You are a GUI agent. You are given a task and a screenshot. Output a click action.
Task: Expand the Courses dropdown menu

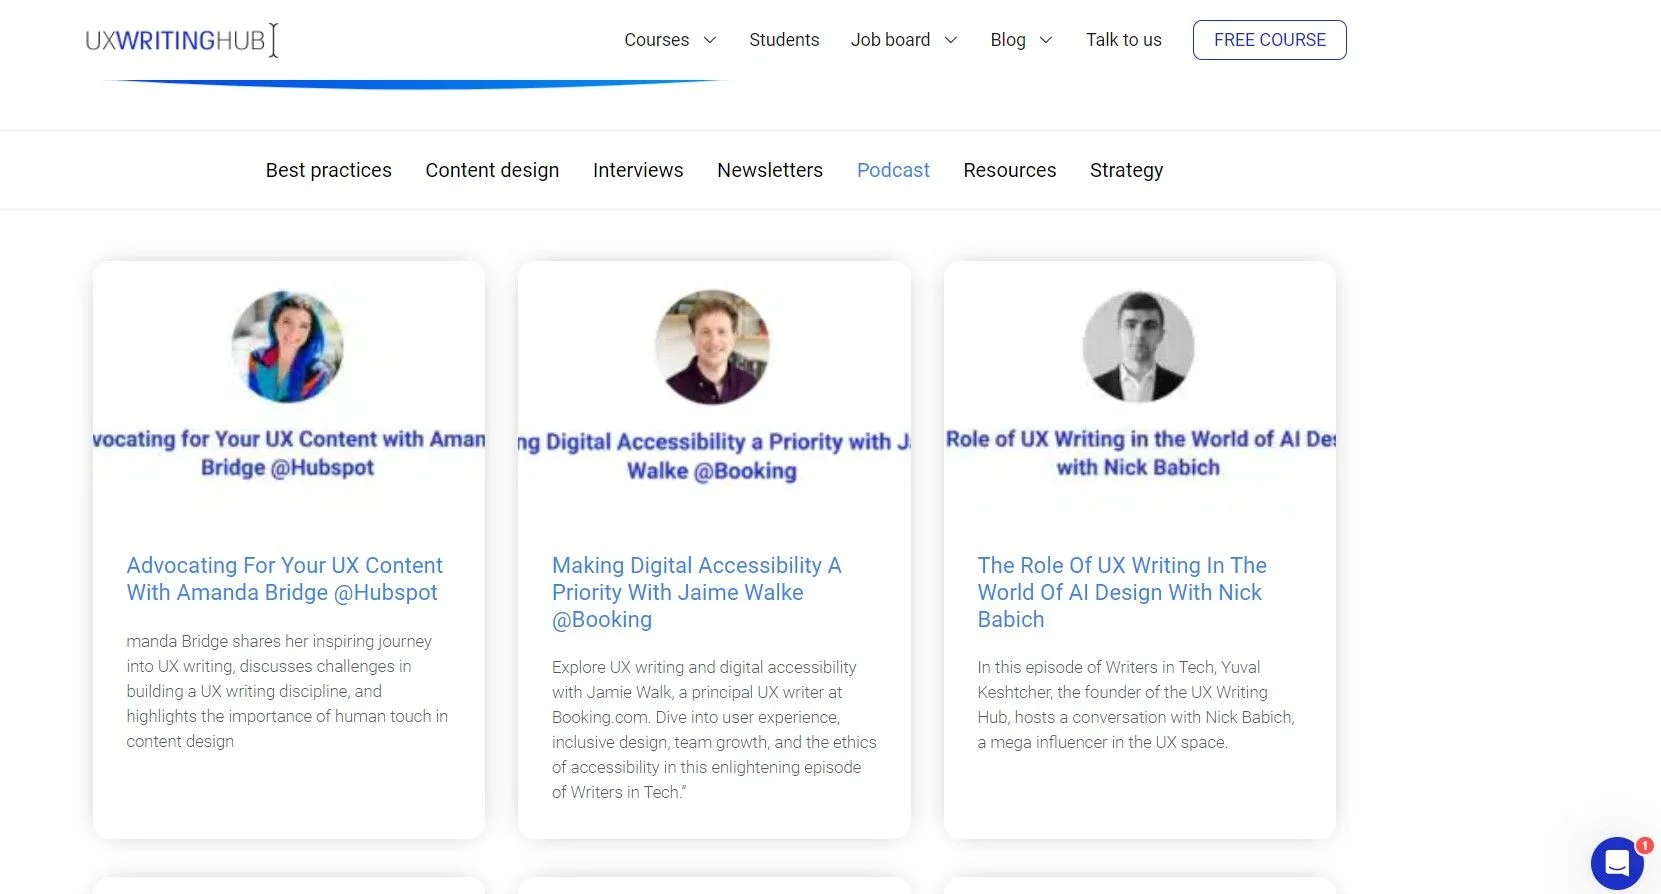(x=670, y=40)
